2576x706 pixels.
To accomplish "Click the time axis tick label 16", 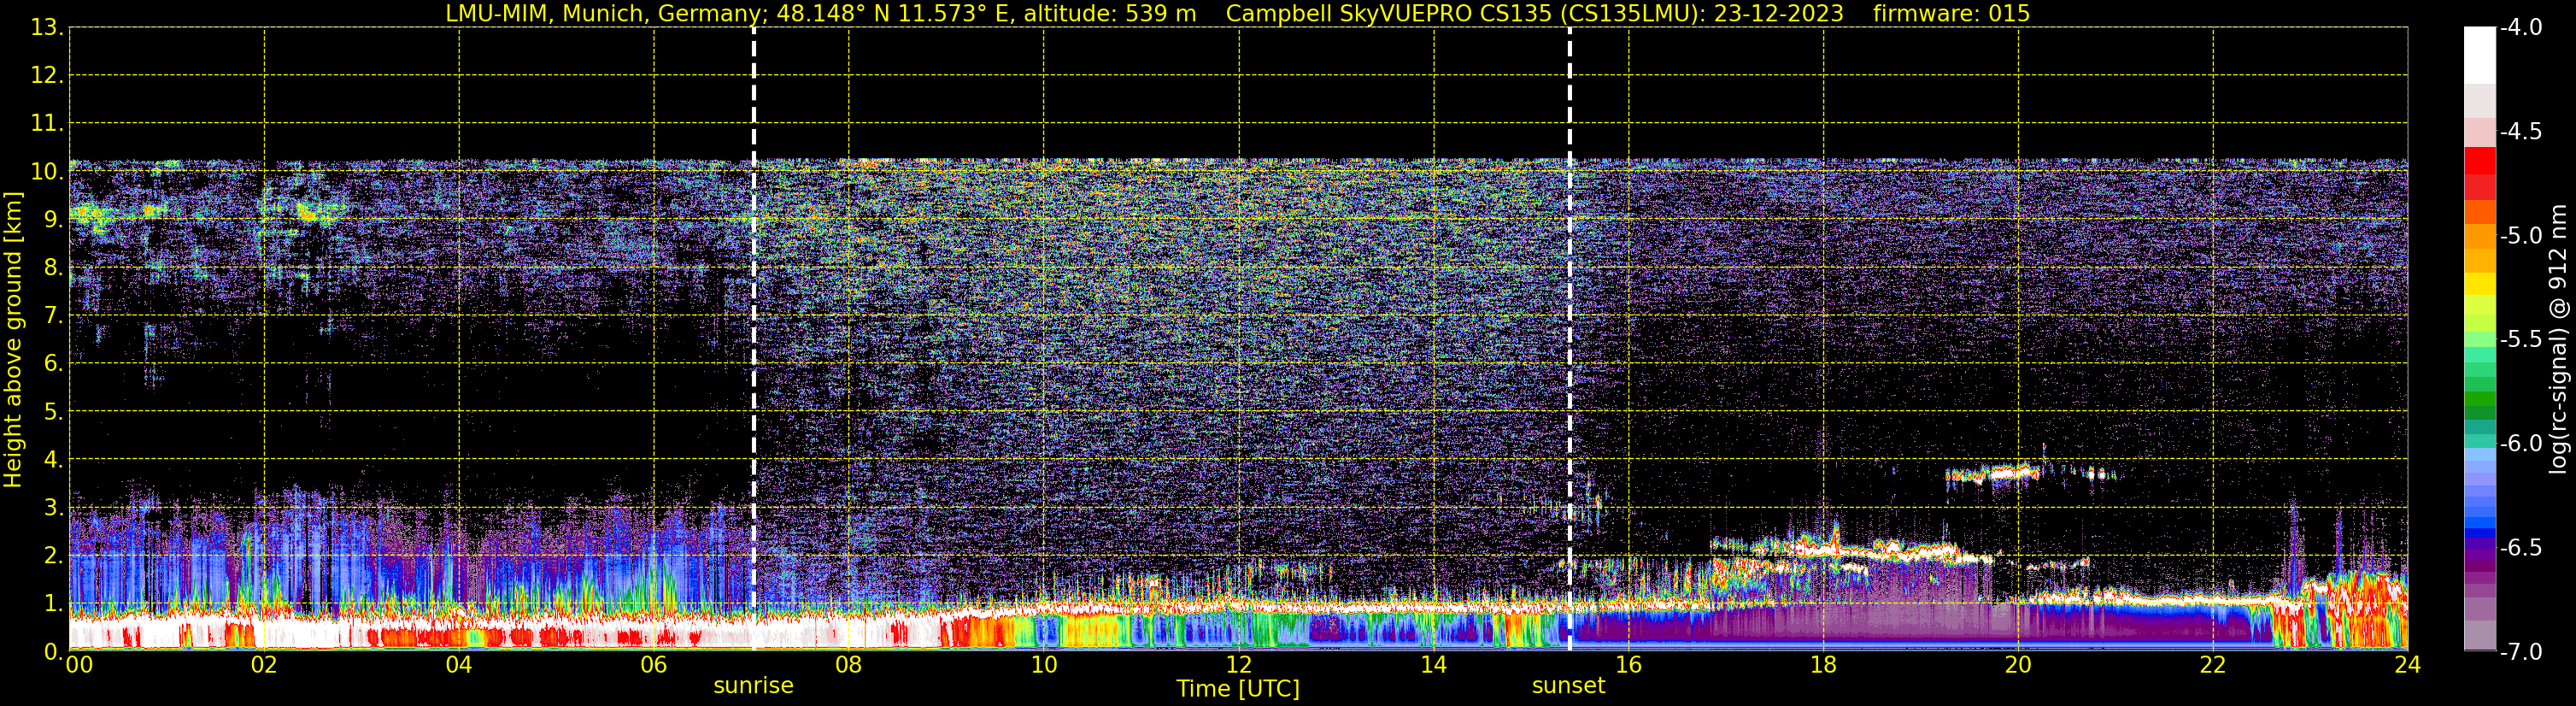I will click(1629, 665).
